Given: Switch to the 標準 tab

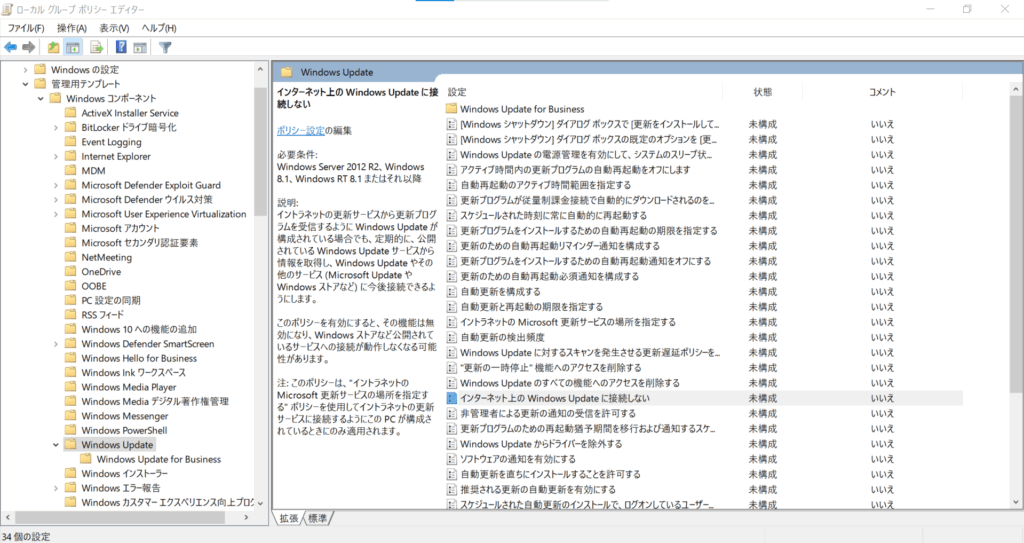Looking at the screenshot, I should (x=317, y=518).
